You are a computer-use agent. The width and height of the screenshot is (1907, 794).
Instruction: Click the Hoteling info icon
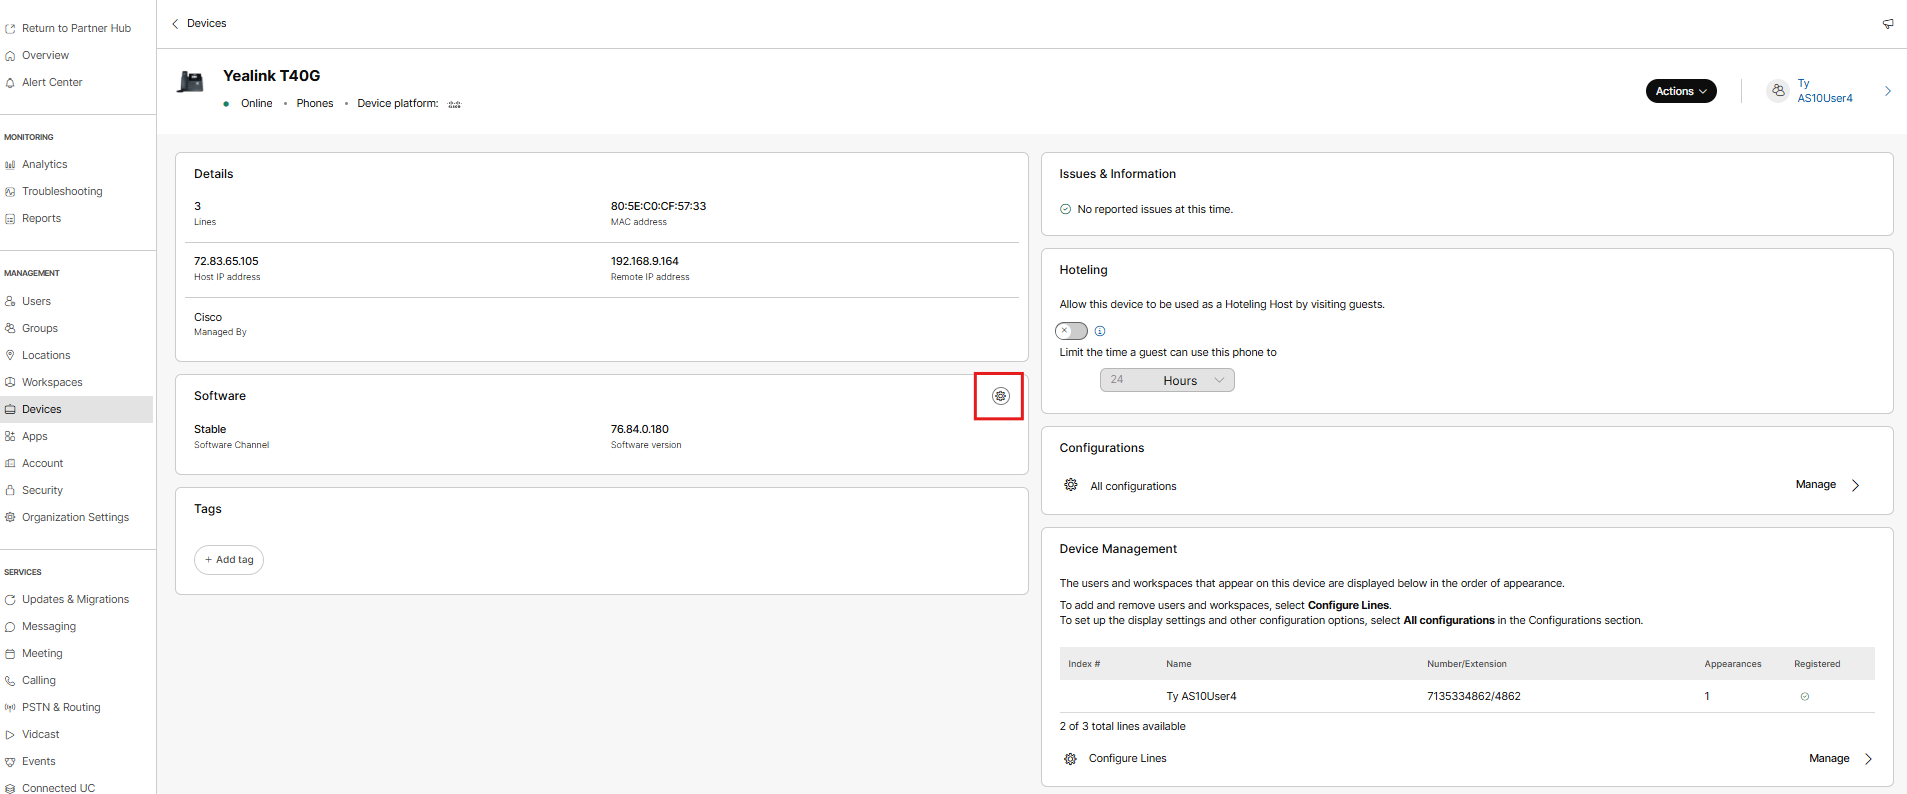[1100, 331]
